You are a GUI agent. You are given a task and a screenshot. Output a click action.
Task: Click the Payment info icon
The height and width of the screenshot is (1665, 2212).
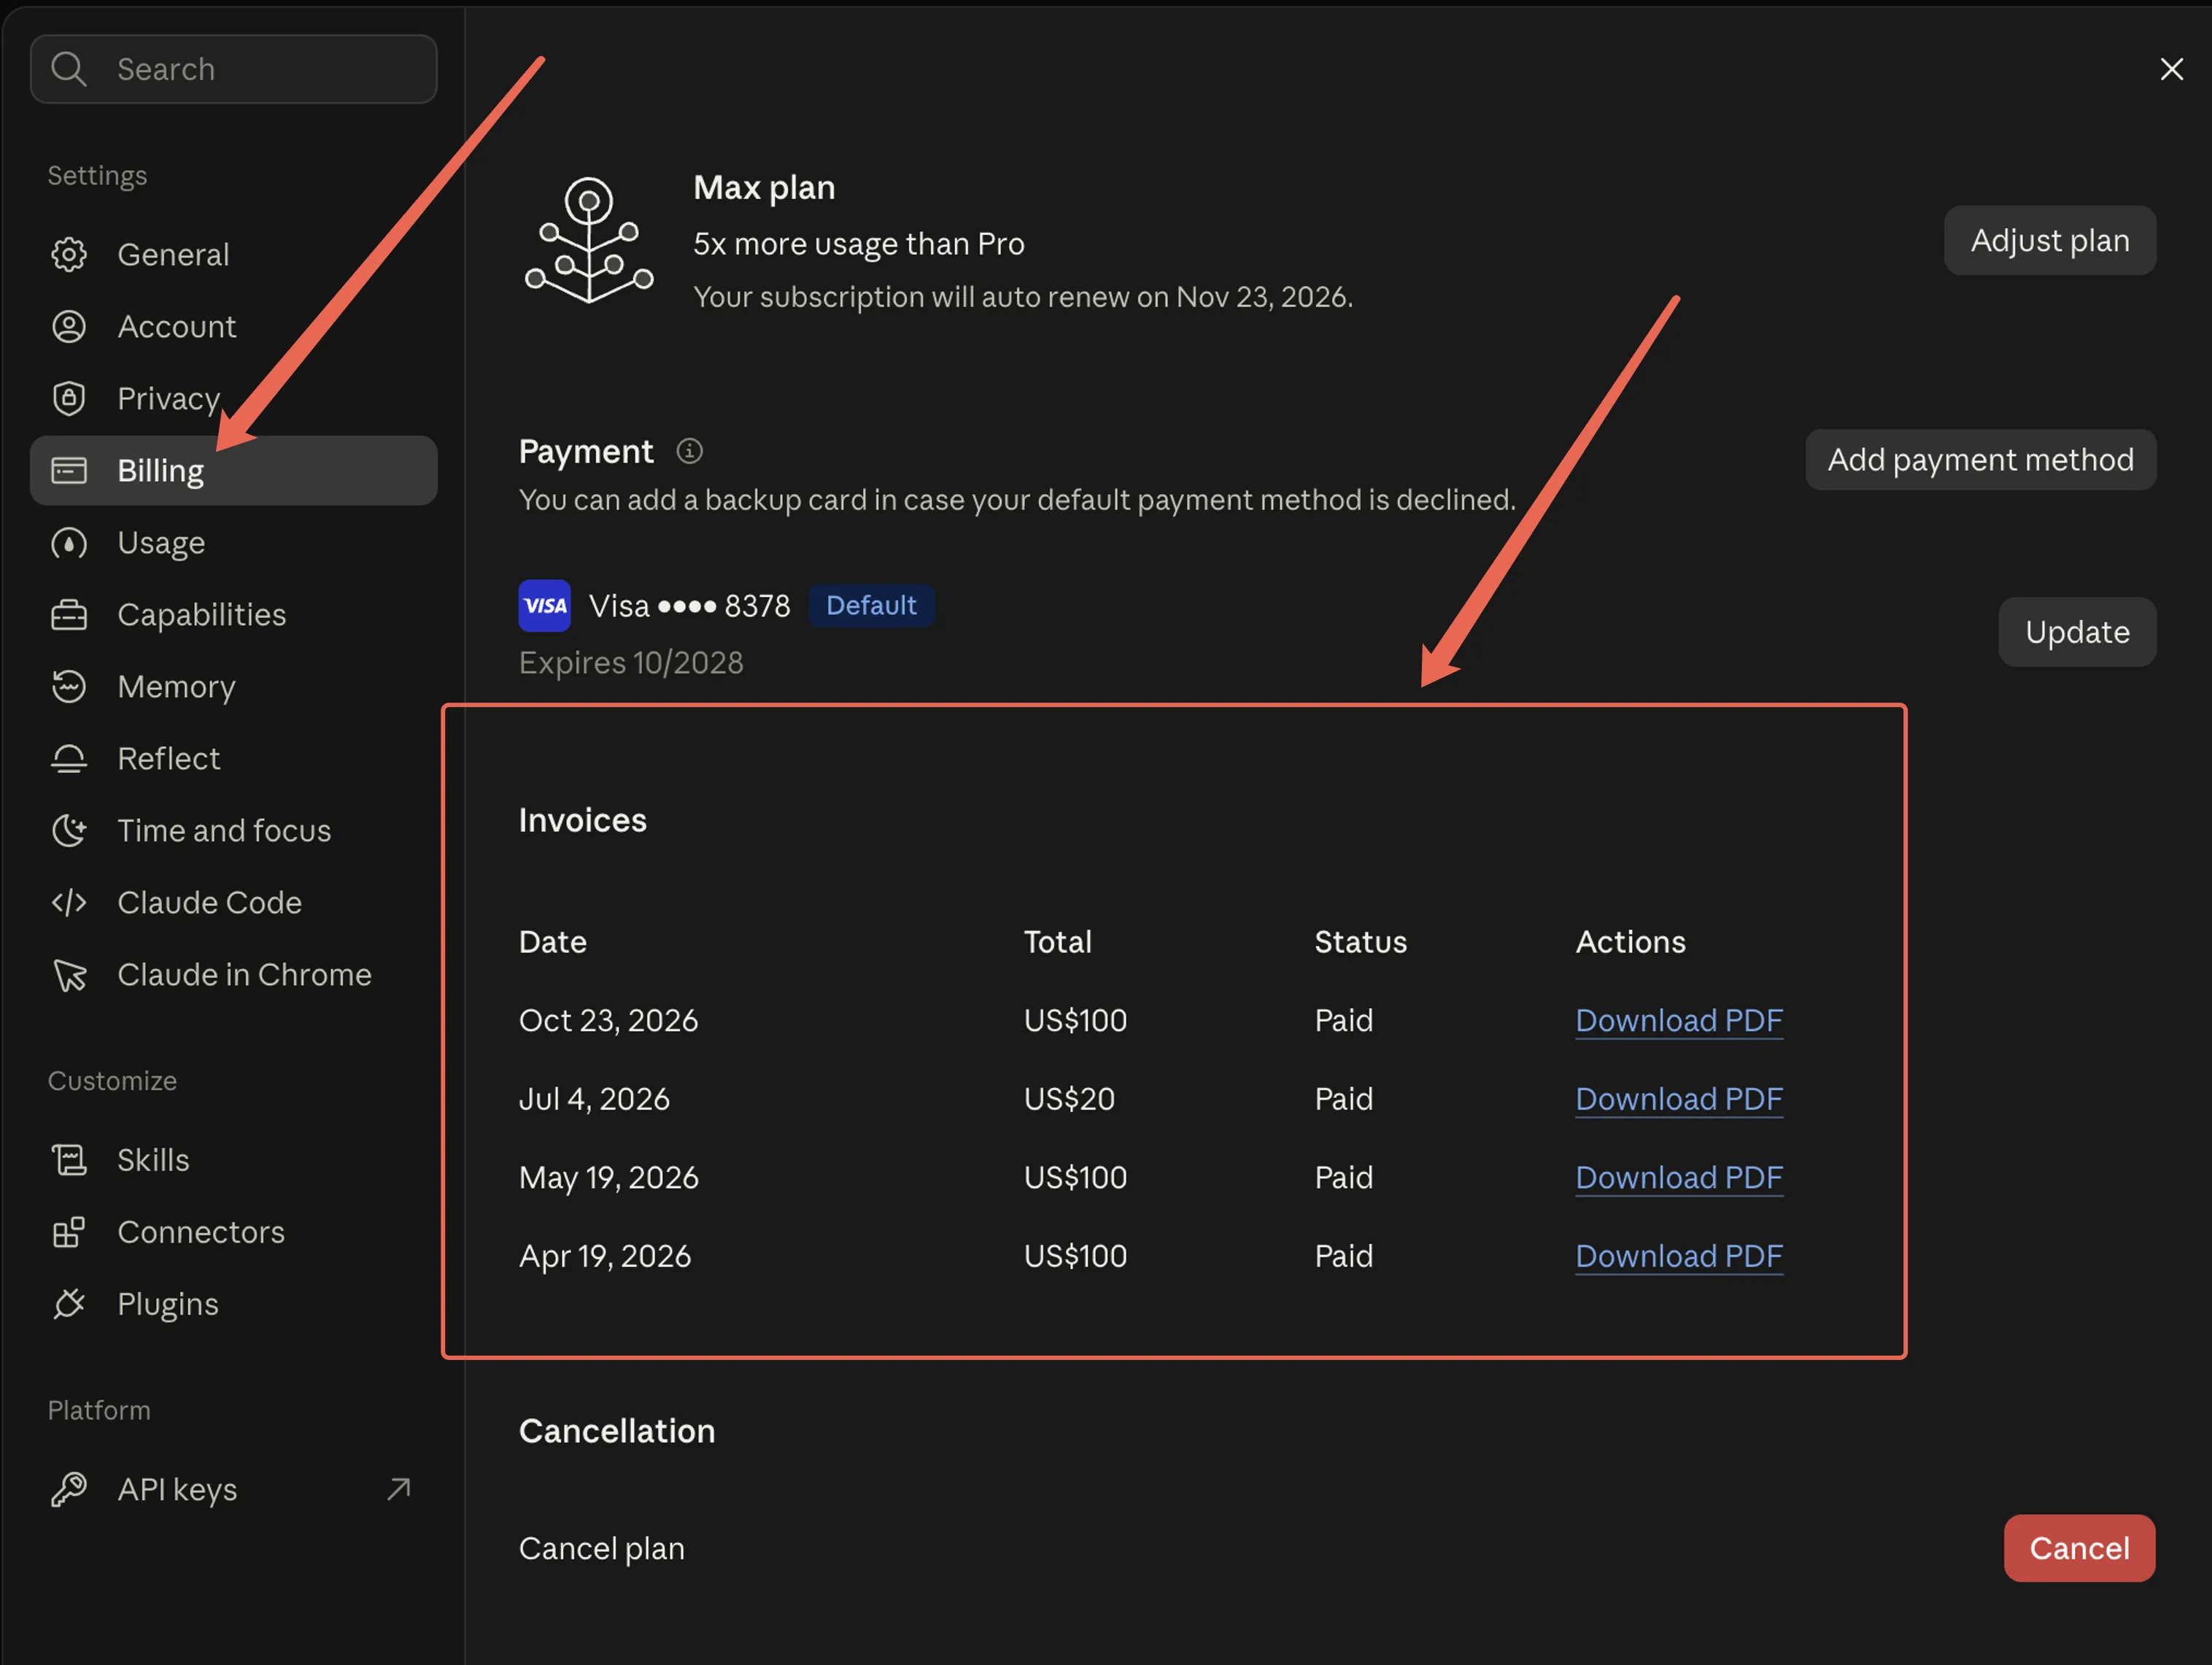690,452
